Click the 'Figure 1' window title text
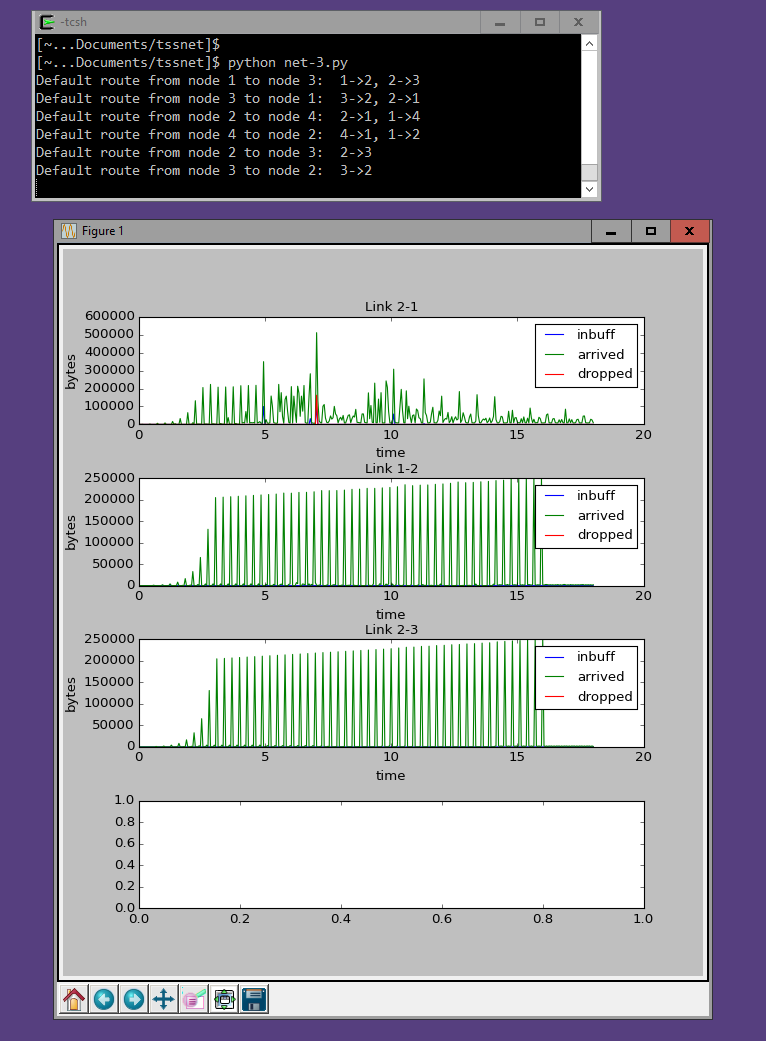Screen dimensions: 766x1041 pos(103,231)
